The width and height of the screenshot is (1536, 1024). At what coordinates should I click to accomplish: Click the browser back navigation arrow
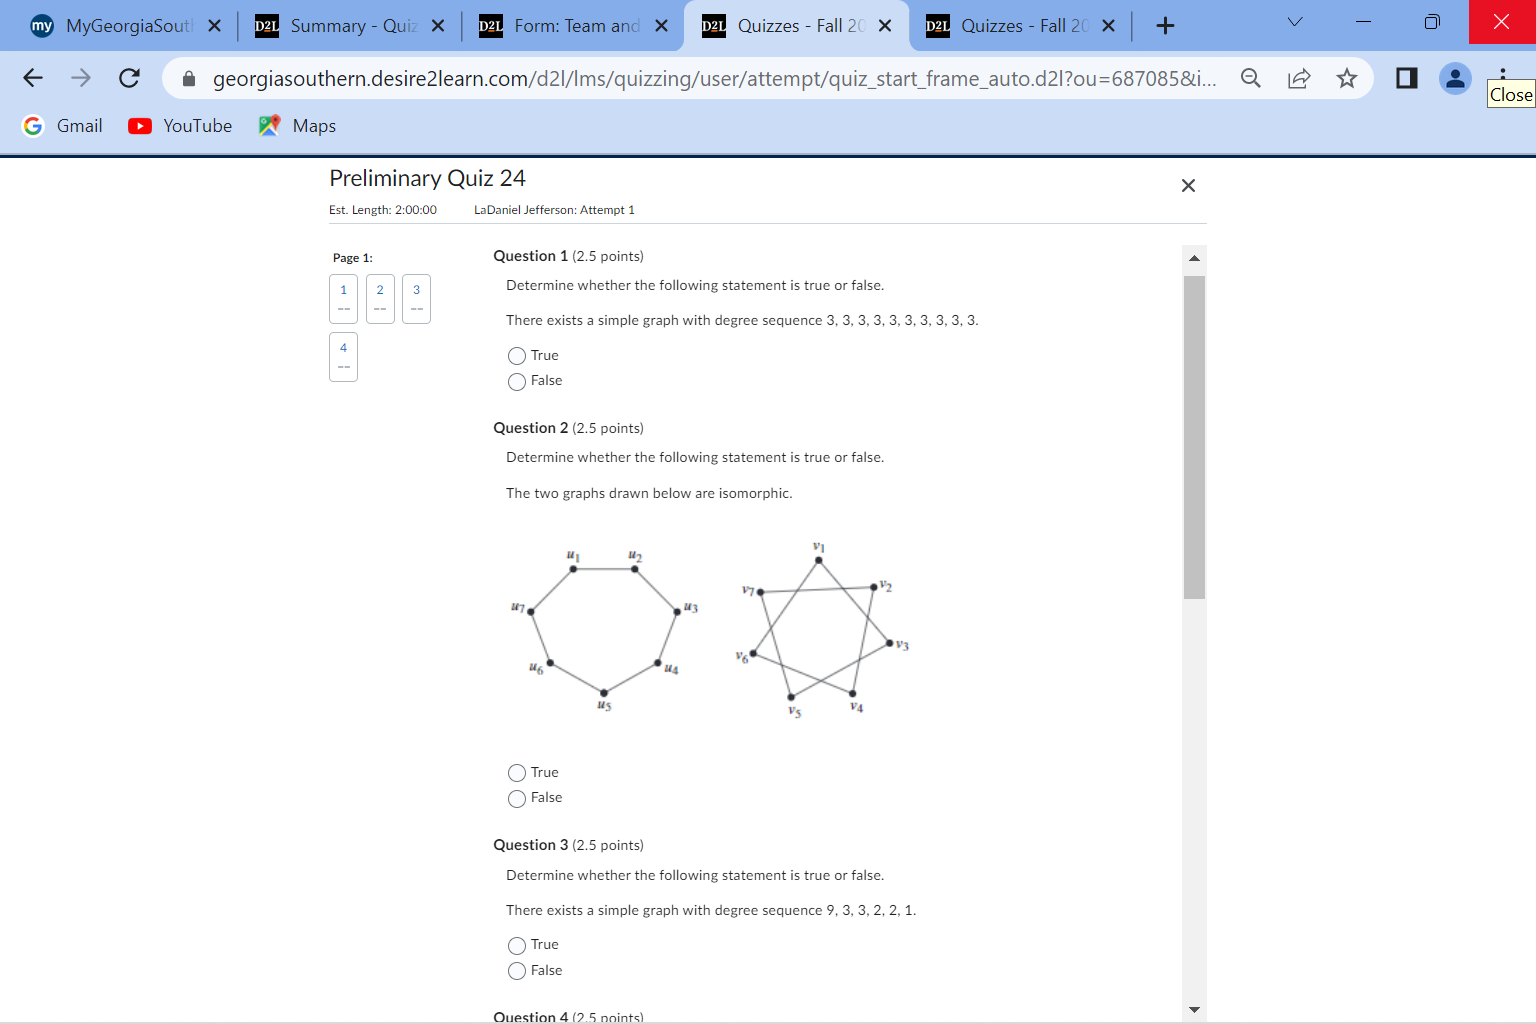[33, 78]
